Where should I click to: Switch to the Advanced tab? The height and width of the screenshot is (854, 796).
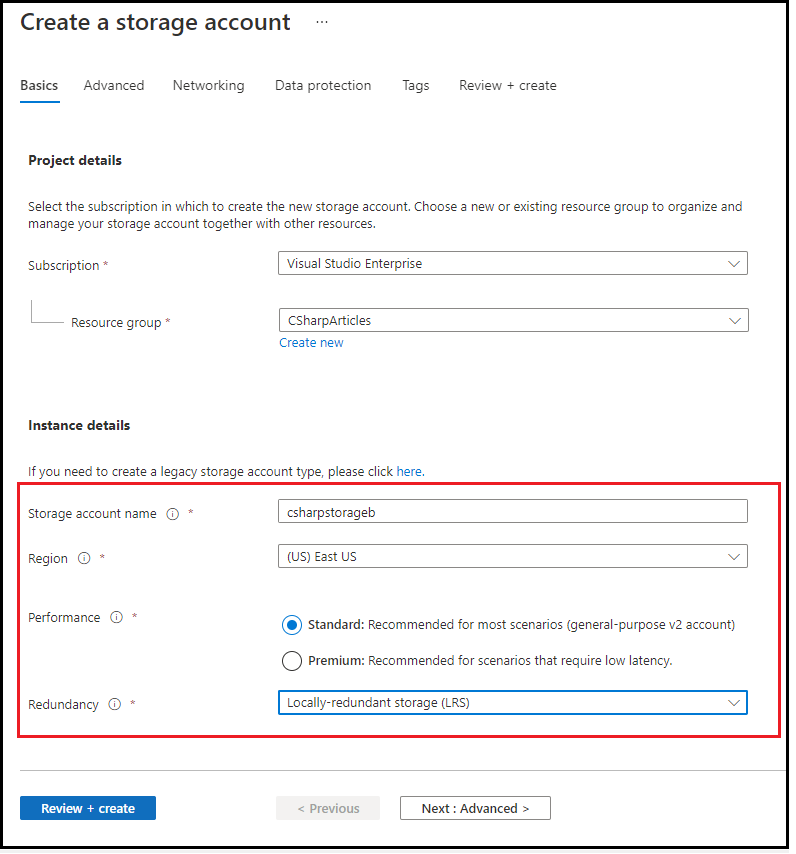114,86
